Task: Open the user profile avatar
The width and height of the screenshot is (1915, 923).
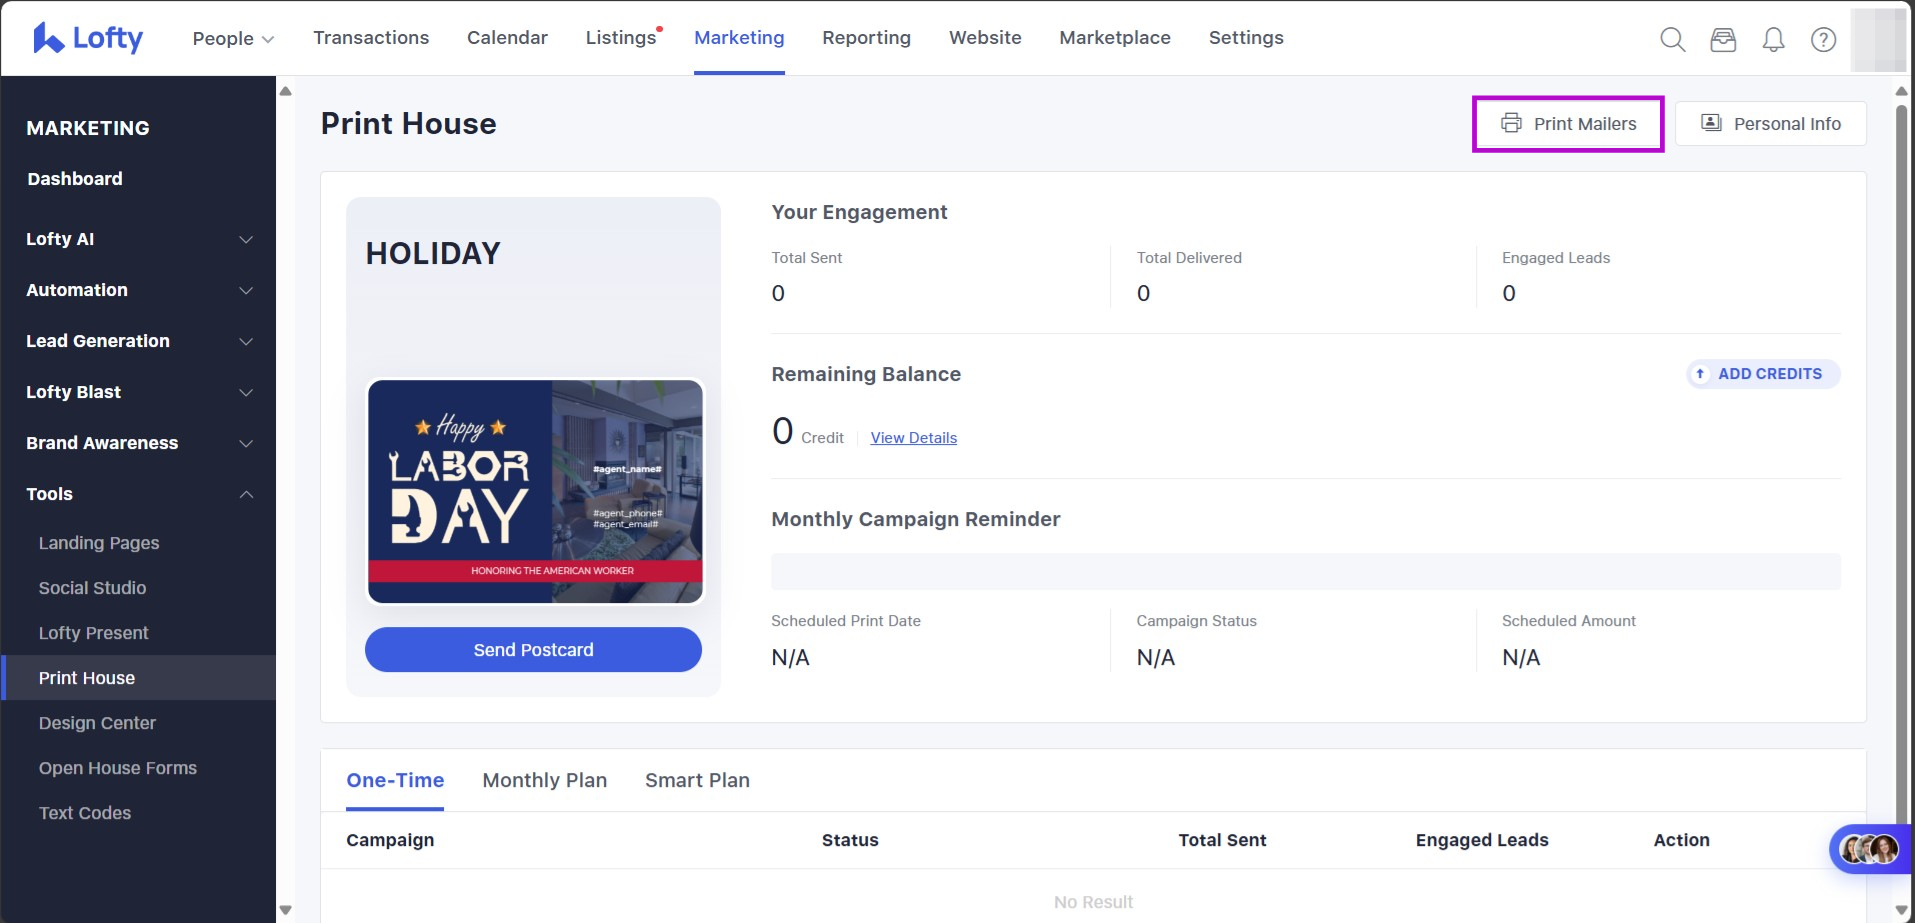Action: 1877,39
